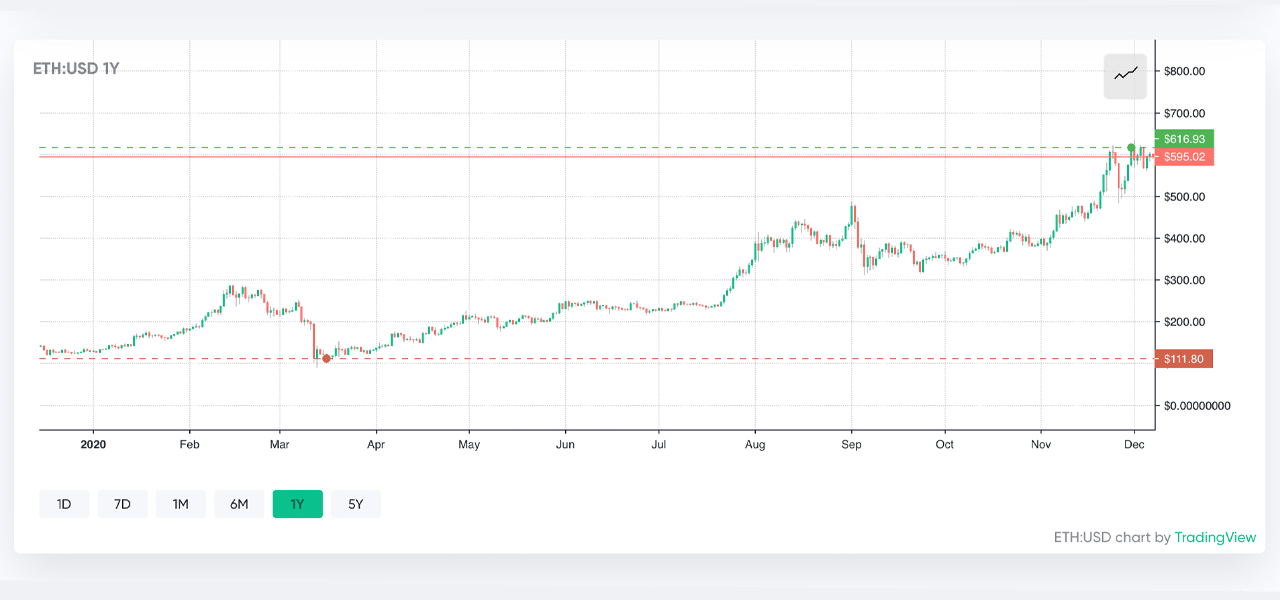
Task: Click the Jul time axis label
Action: click(659, 443)
